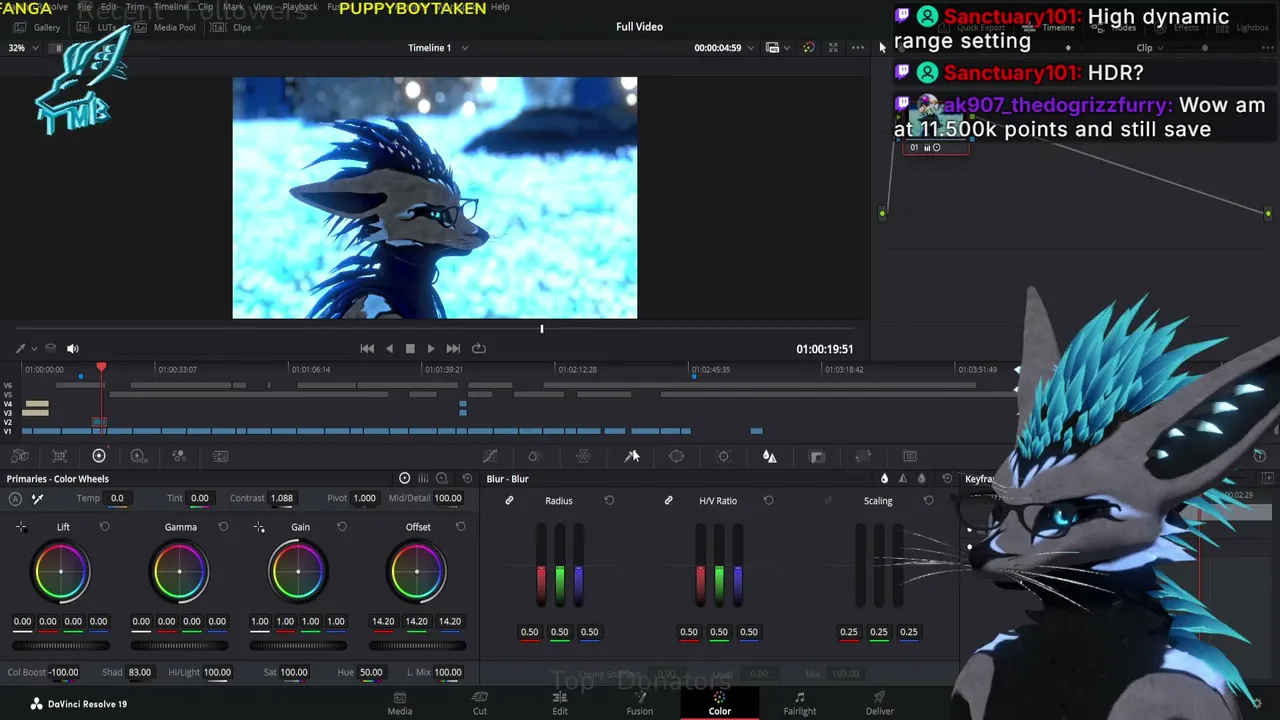
Task: Click the Sat value field
Action: click(294, 672)
